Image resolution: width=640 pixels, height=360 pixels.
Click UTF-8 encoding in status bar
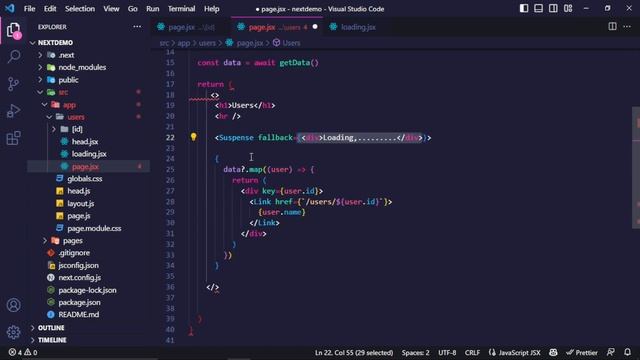(x=447, y=352)
